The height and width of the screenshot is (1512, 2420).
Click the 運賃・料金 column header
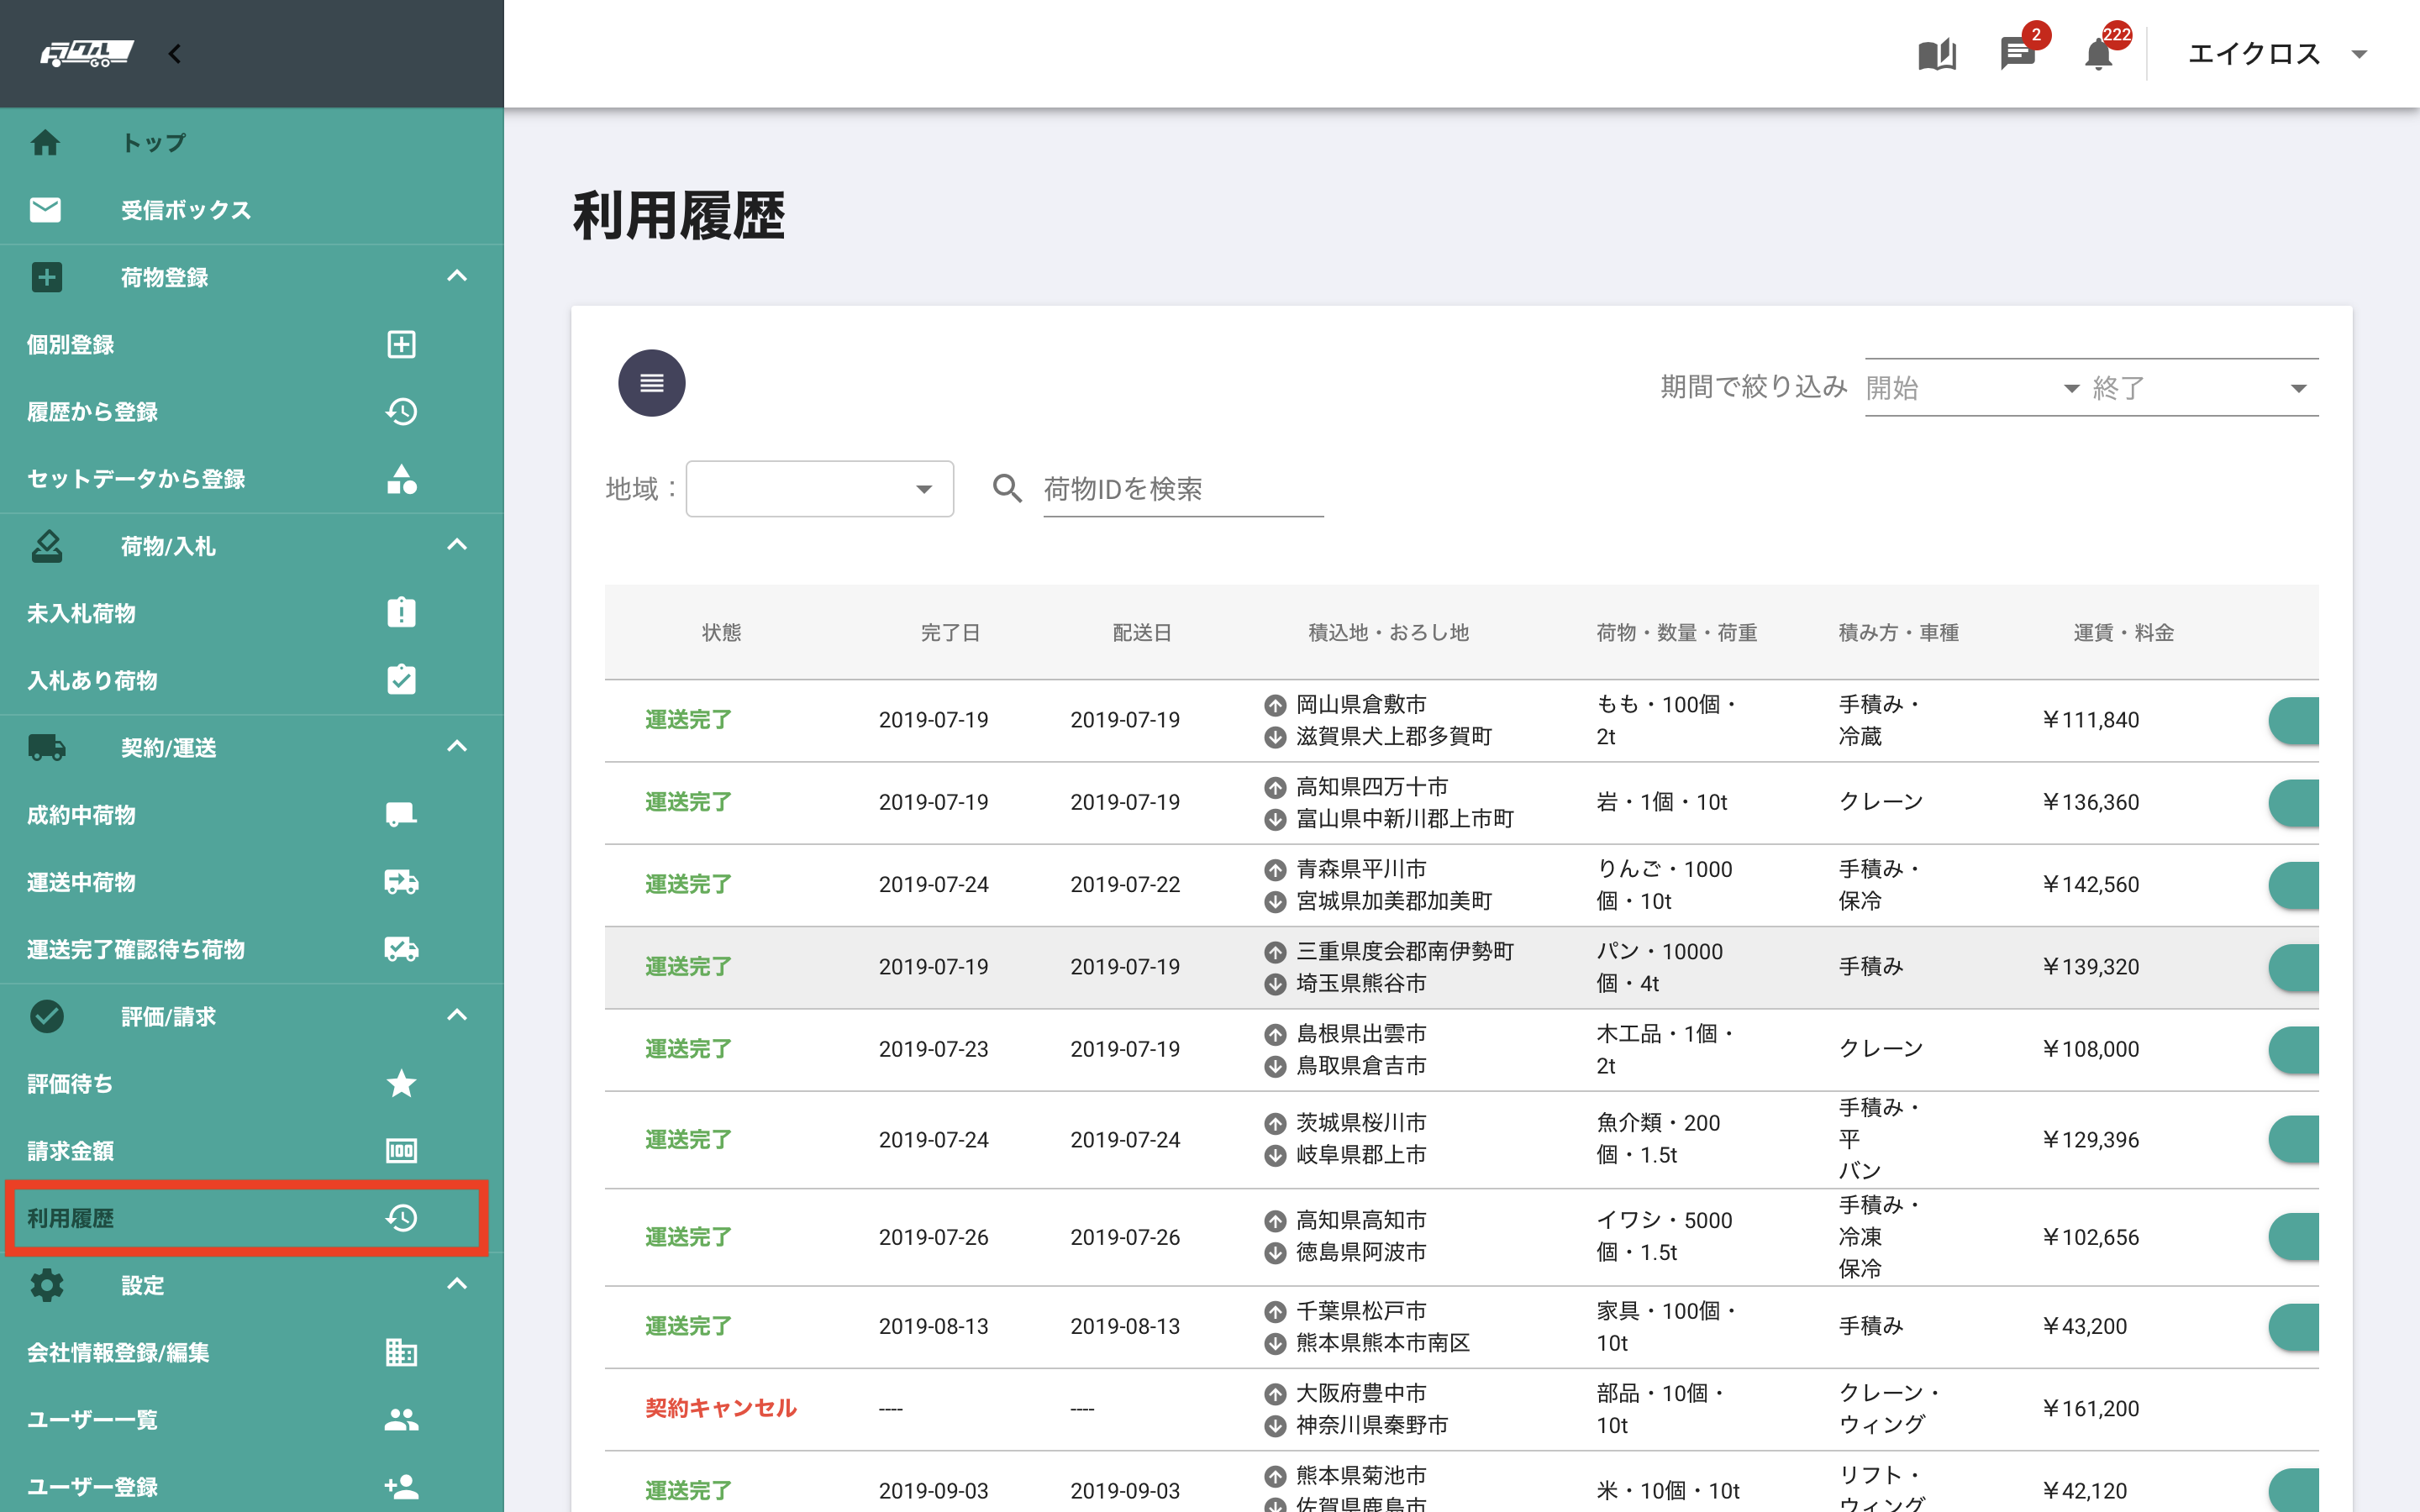pos(2123,632)
